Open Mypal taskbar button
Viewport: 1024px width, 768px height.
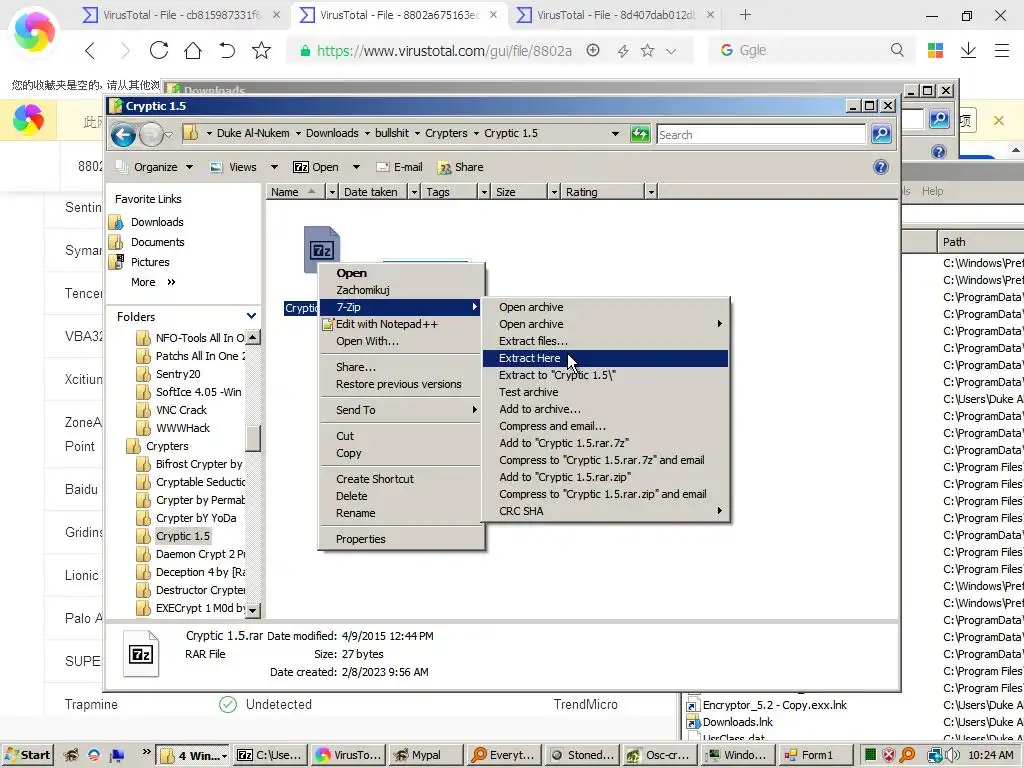point(425,755)
